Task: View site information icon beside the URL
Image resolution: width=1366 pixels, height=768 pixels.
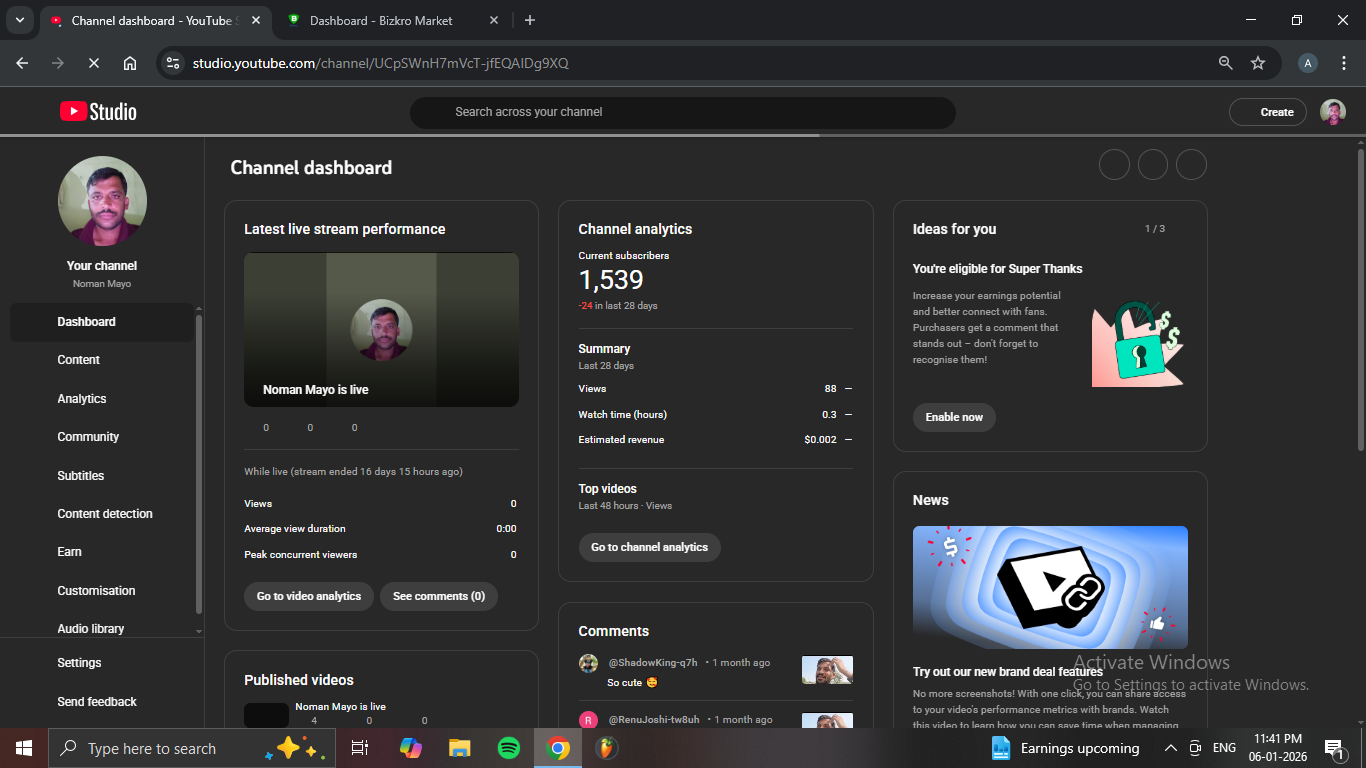Action: point(173,63)
